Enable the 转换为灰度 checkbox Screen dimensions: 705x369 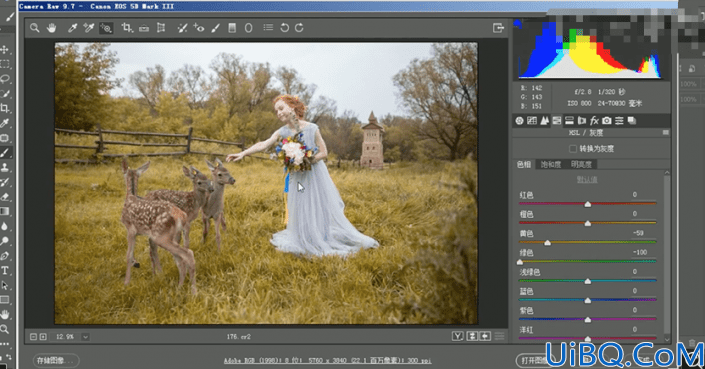pyautogui.click(x=573, y=148)
